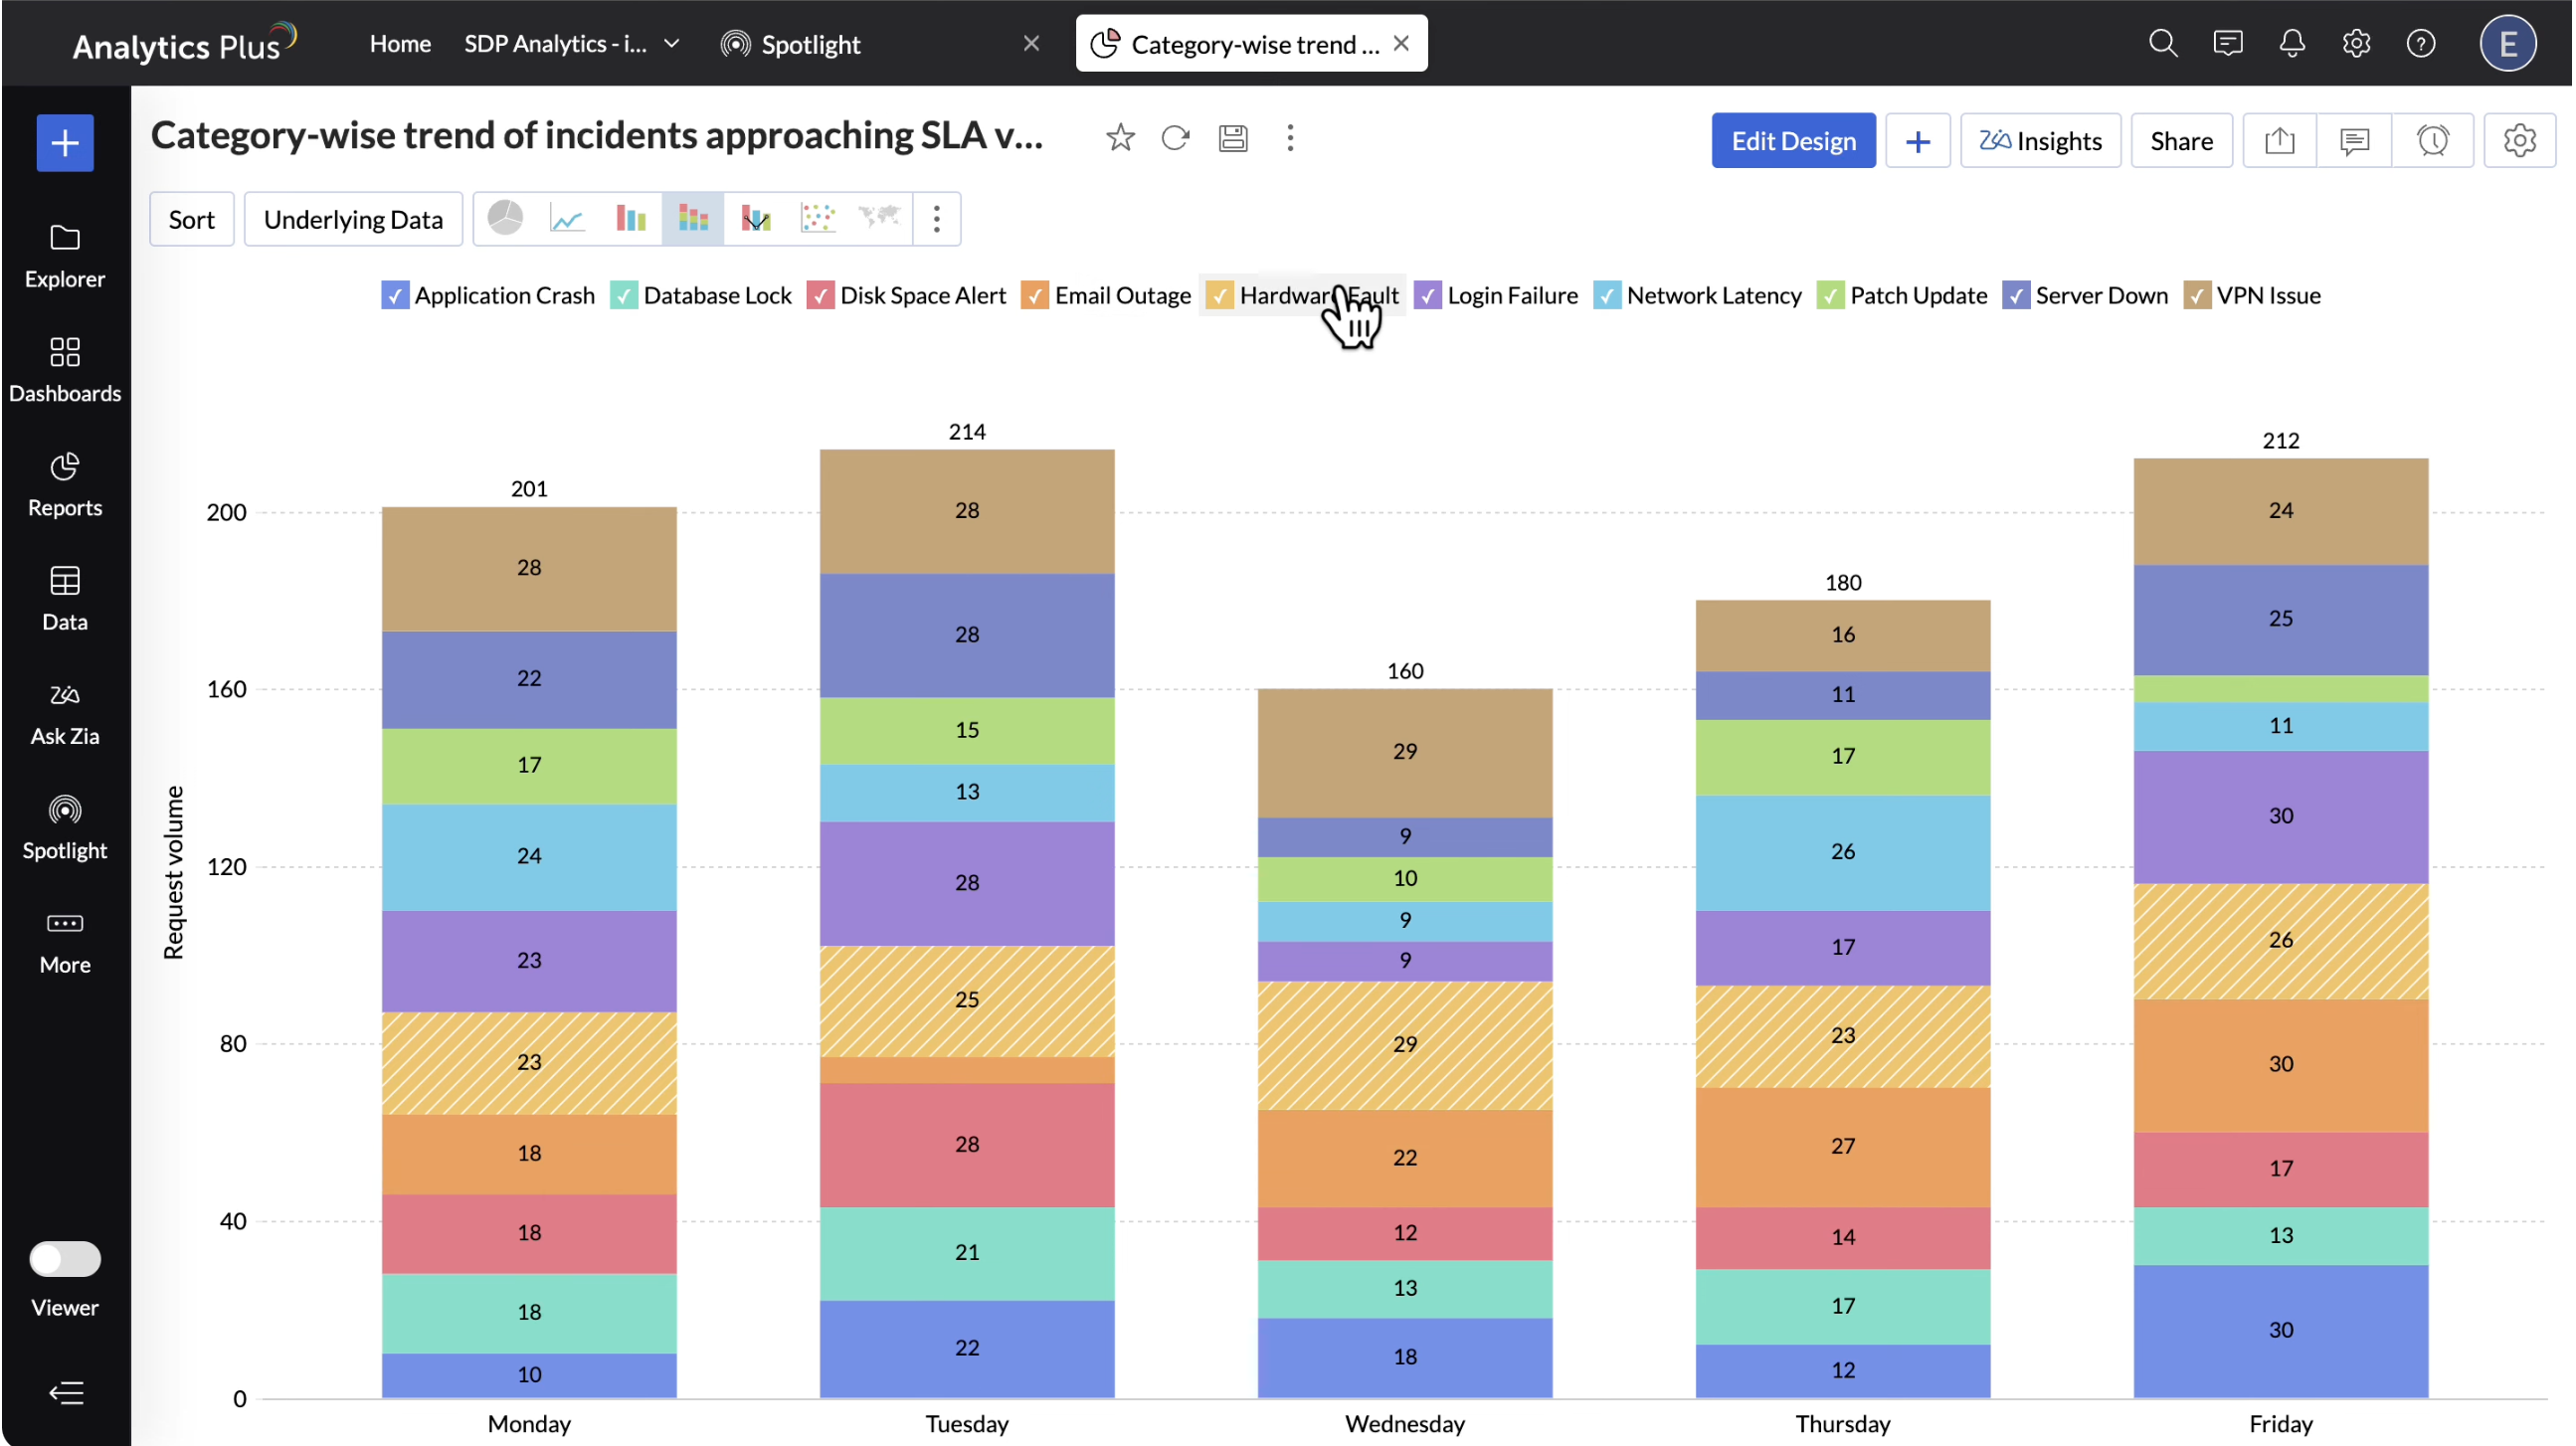The width and height of the screenshot is (2576, 1446).
Task: Refresh the report with the reload icon
Action: (x=1176, y=138)
